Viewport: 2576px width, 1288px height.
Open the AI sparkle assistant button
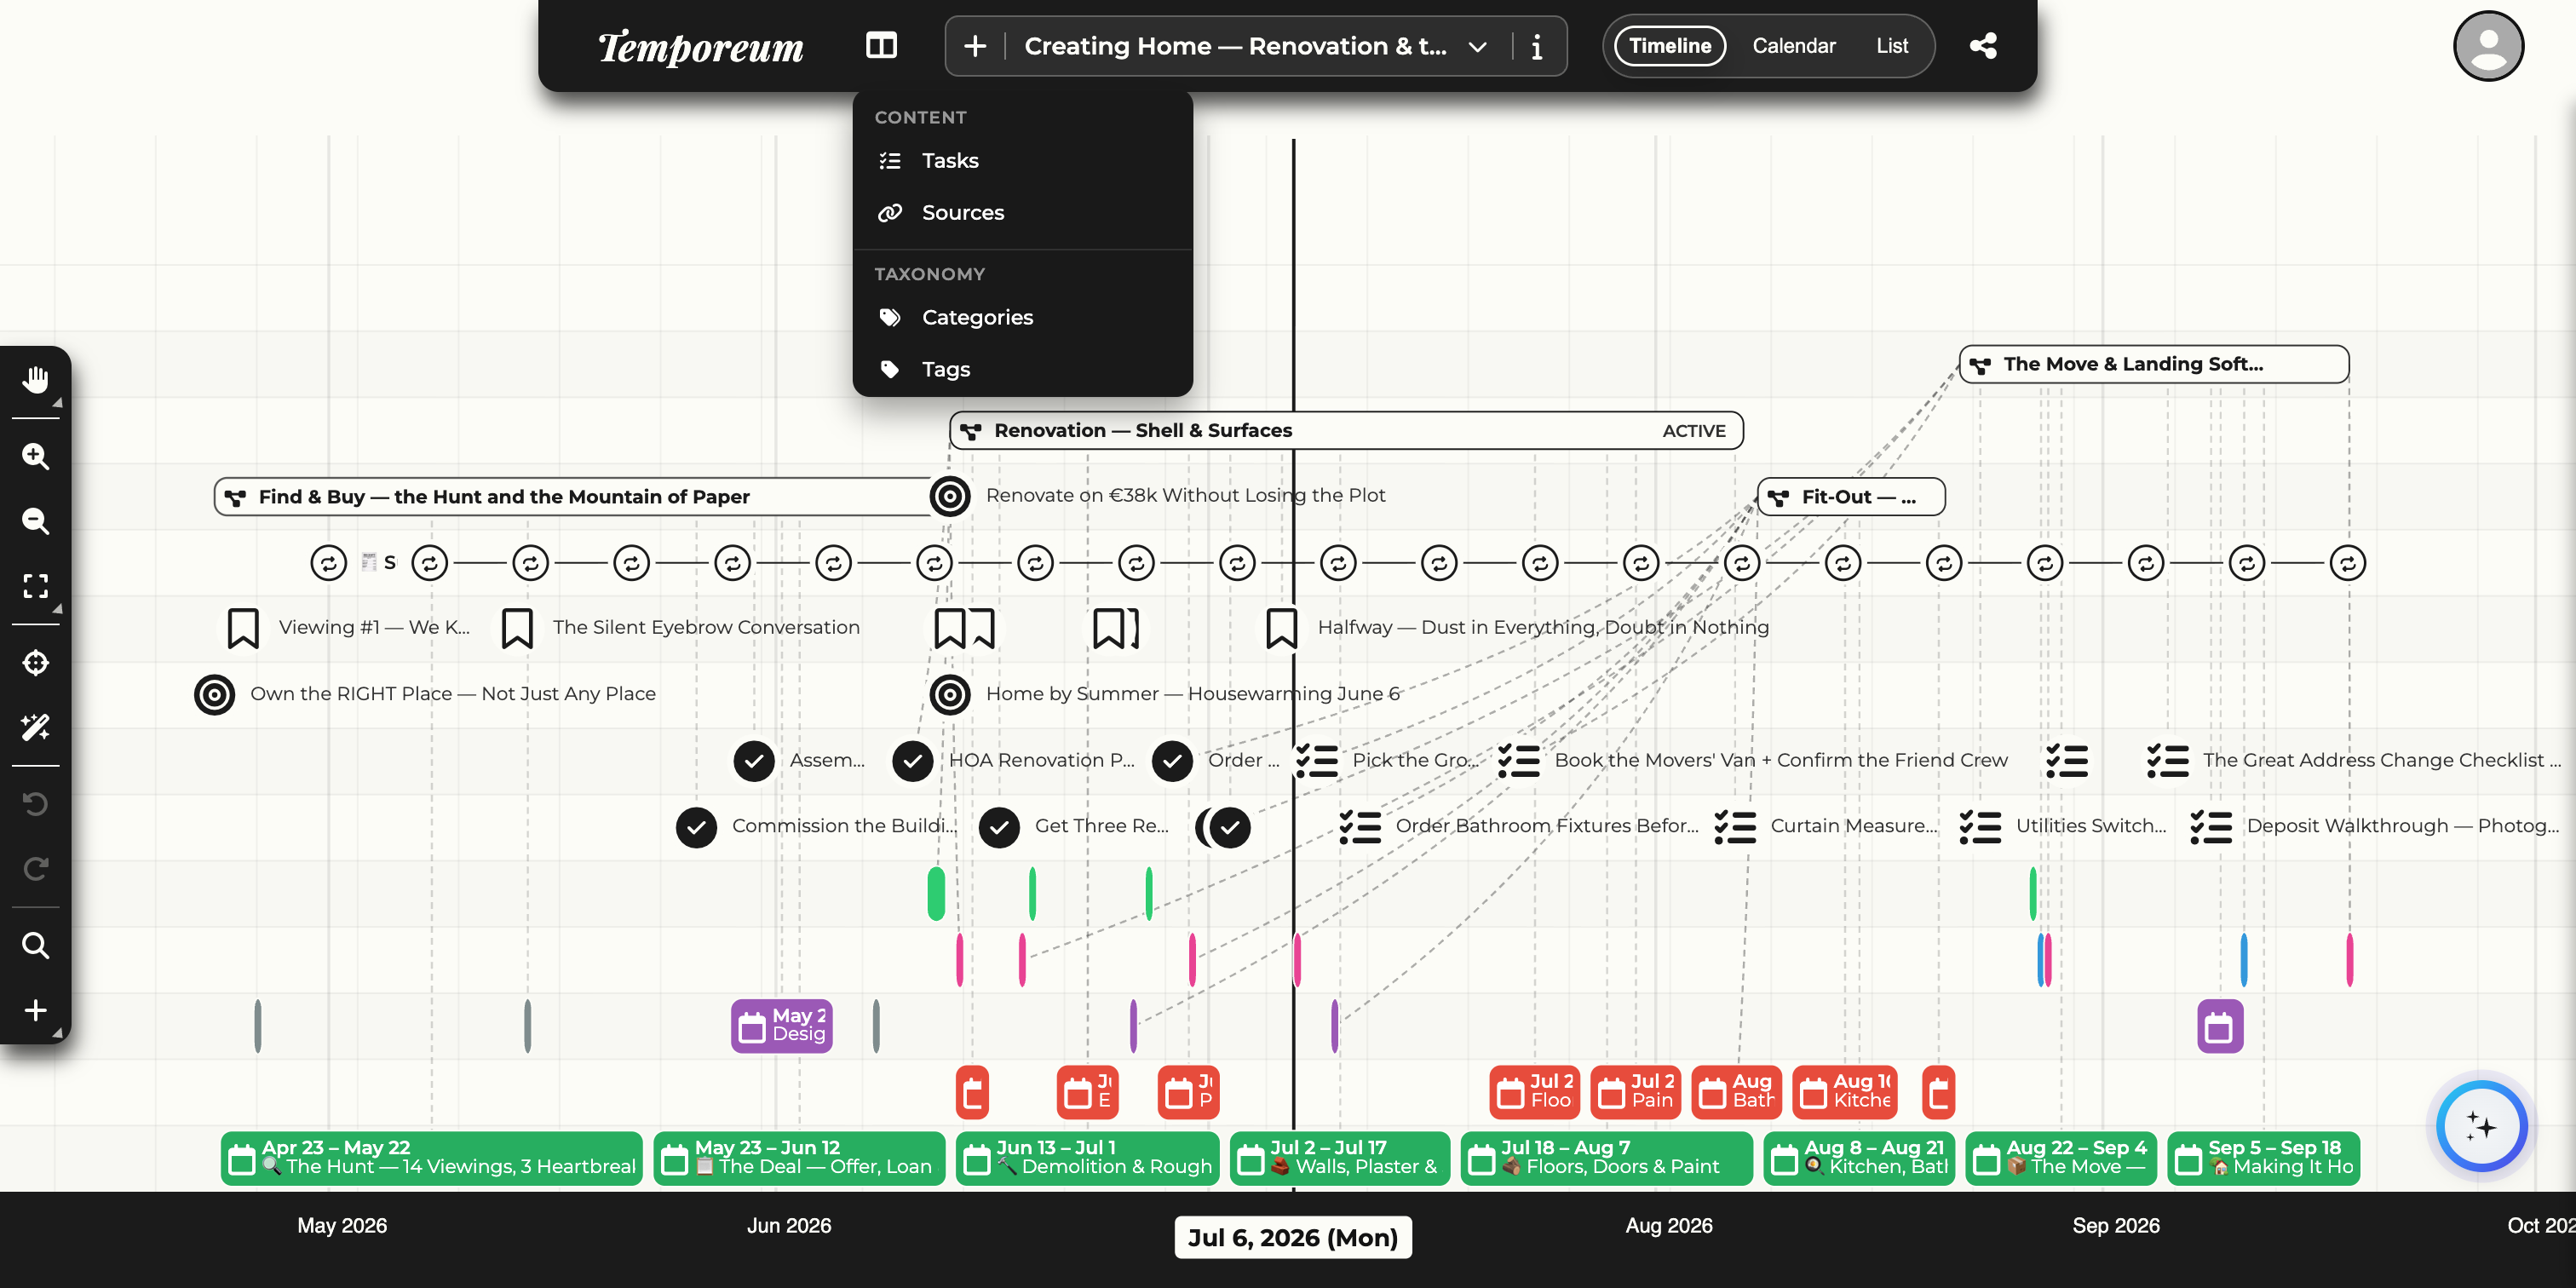(x=2482, y=1127)
